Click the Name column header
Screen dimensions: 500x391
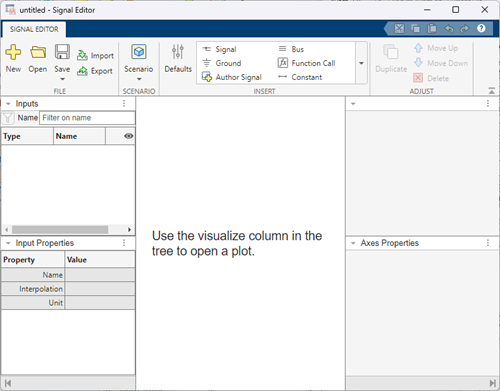[79, 136]
